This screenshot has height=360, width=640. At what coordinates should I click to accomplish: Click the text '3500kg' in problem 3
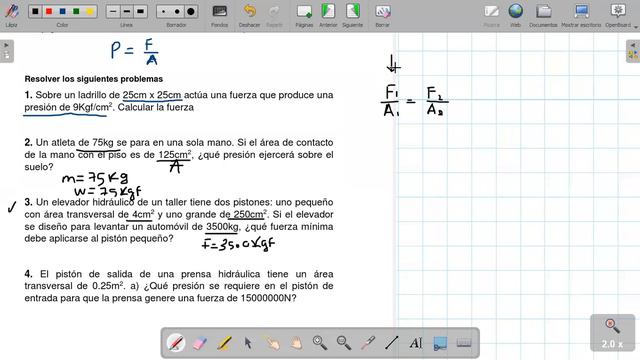tap(222, 227)
